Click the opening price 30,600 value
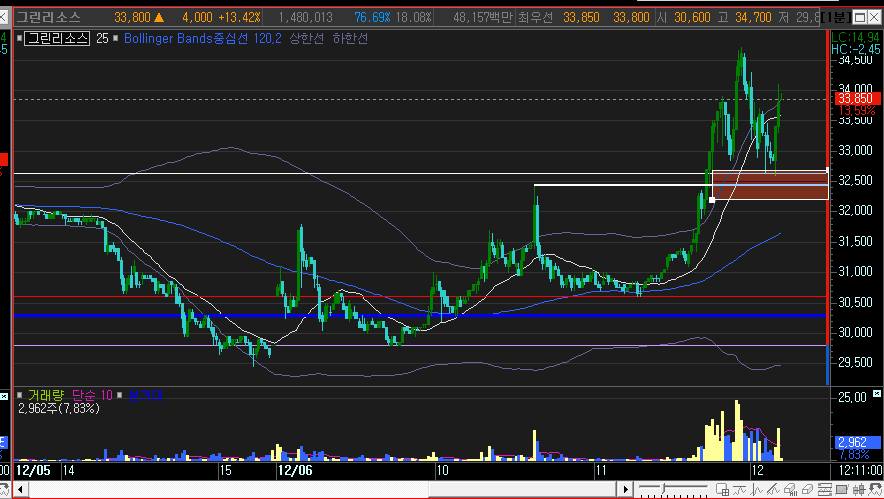Image resolution: width=884 pixels, height=499 pixels. pos(692,17)
